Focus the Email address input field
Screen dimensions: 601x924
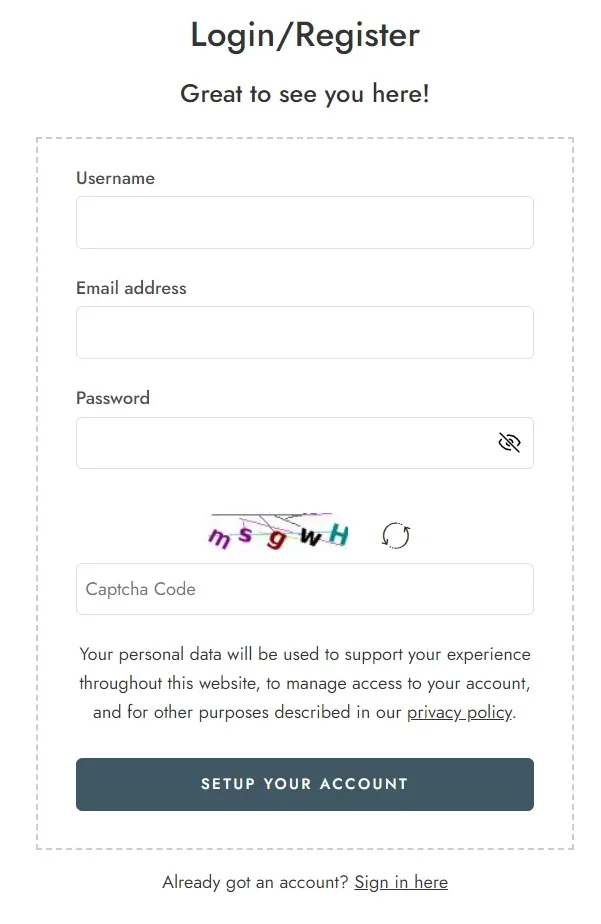[x=305, y=332]
